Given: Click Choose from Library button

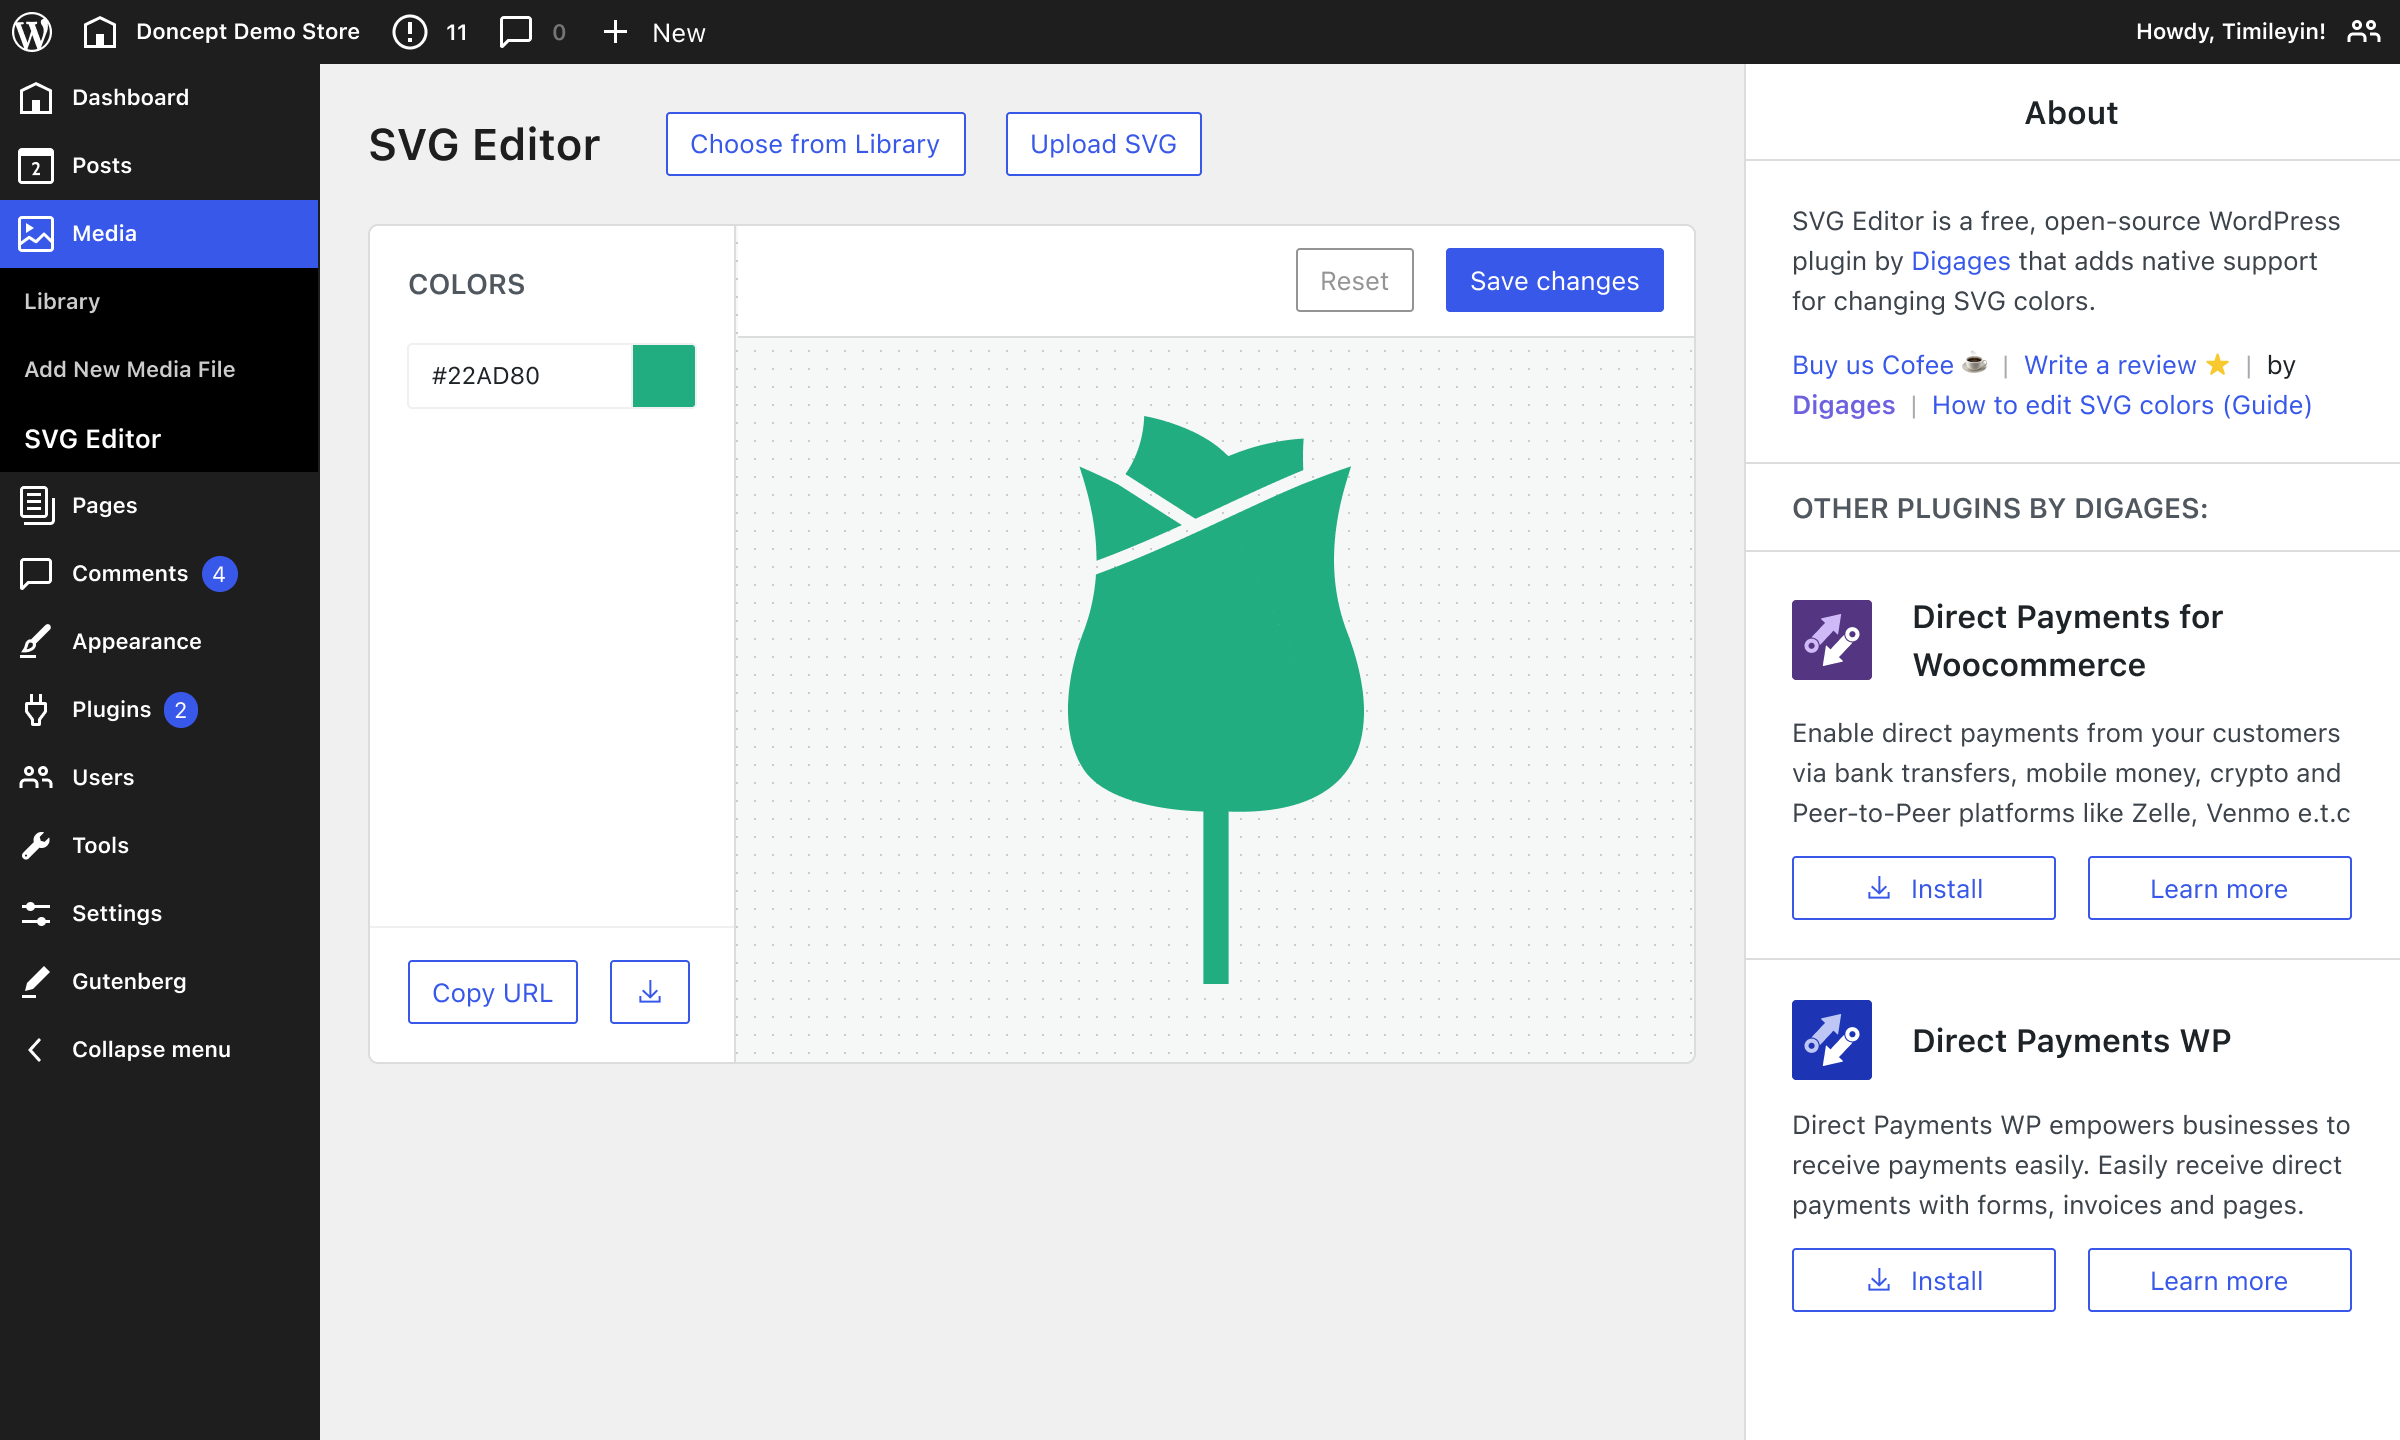Looking at the screenshot, I should (815, 144).
